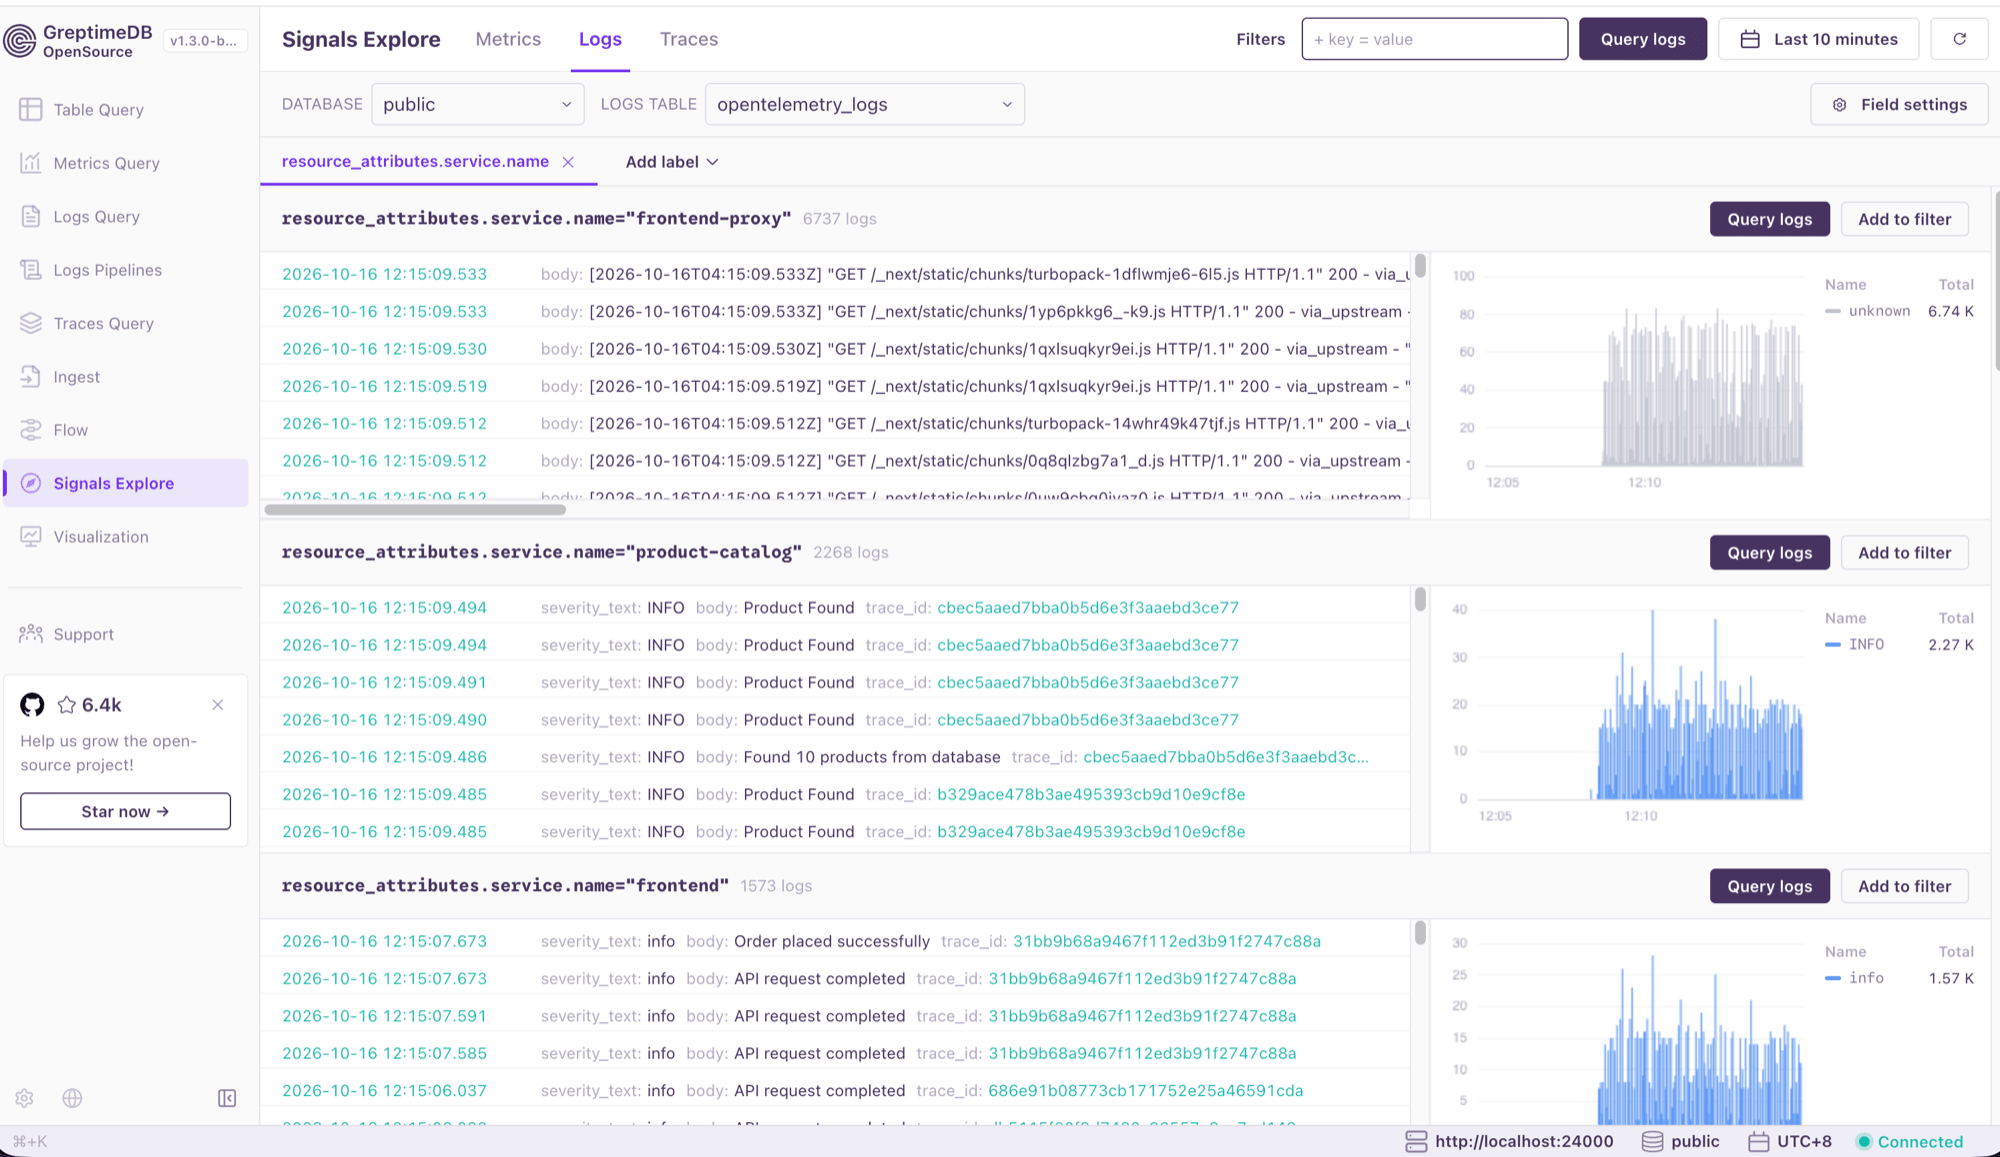Image resolution: width=2000 pixels, height=1157 pixels.
Task: Add frontend-proxy group to filter
Action: (1904, 219)
